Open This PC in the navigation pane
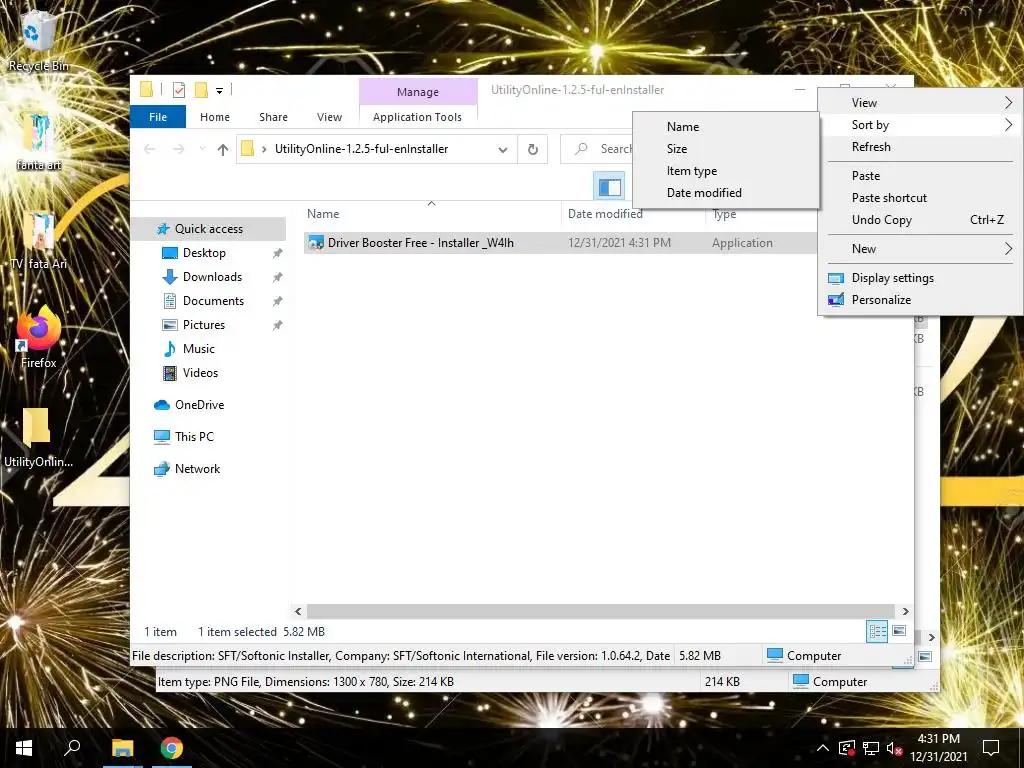Viewport: 1024px width, 768px height. coord(194,437)
